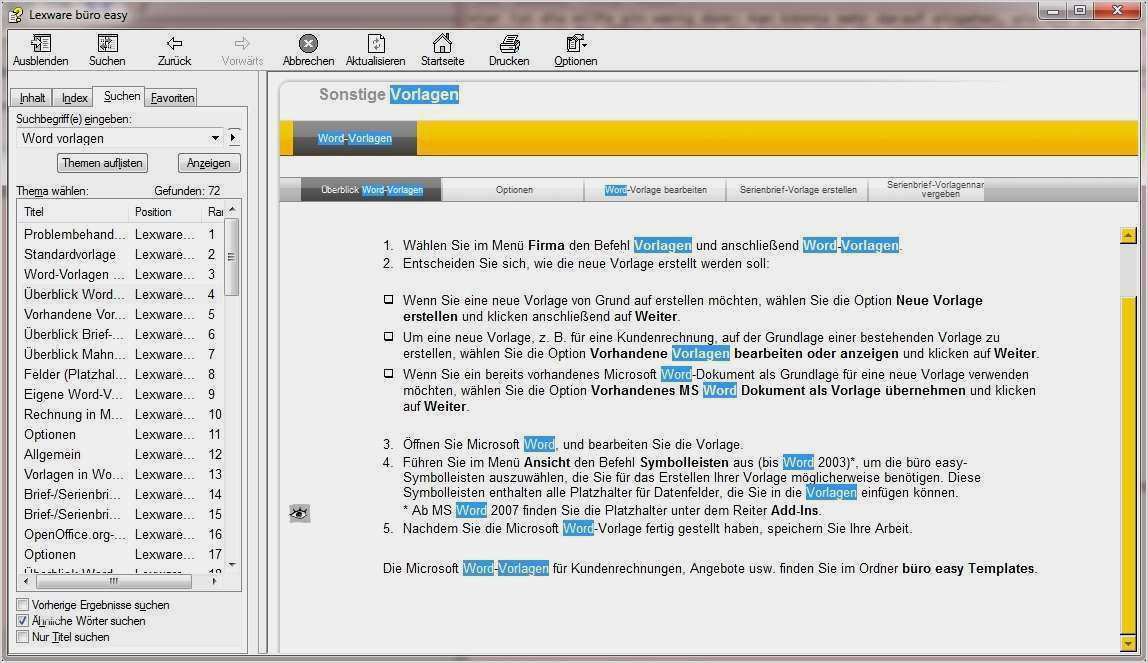Screen dimensions: 1148x663
Task: Select Überblick Mahn... result row
Action: [122, 354]
